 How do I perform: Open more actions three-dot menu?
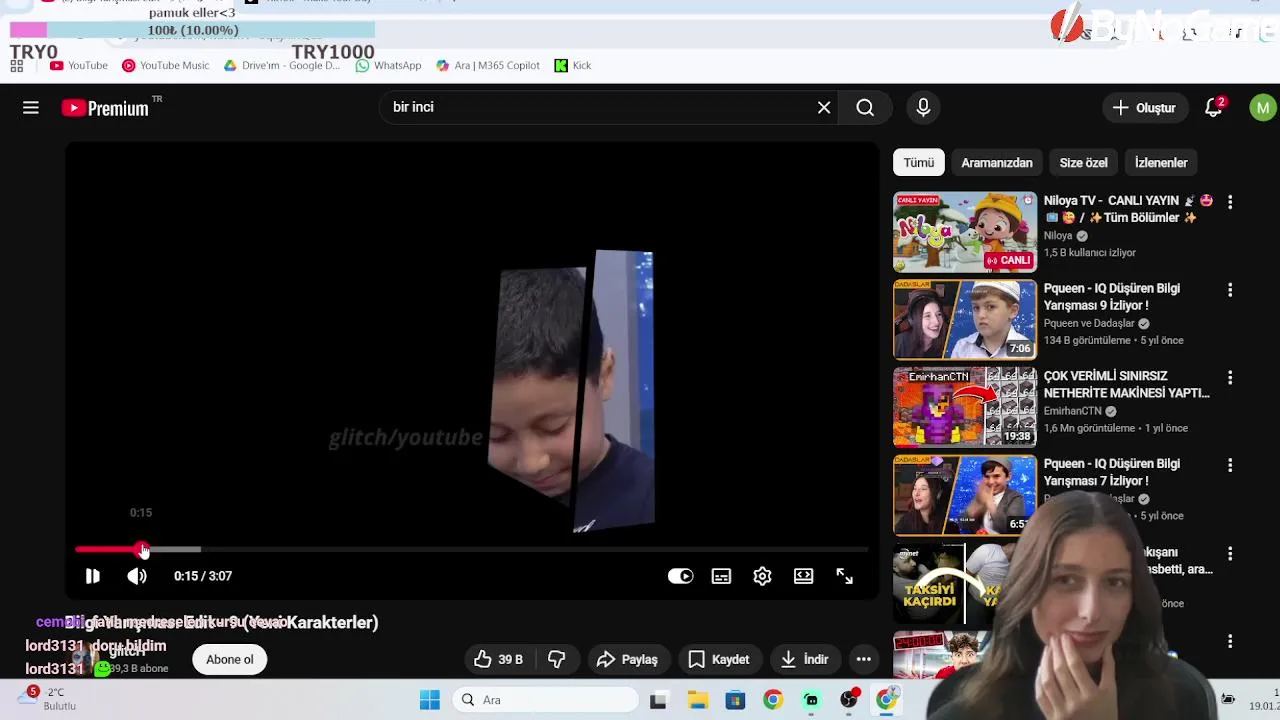pyautogui.click(x=863, y=659)
